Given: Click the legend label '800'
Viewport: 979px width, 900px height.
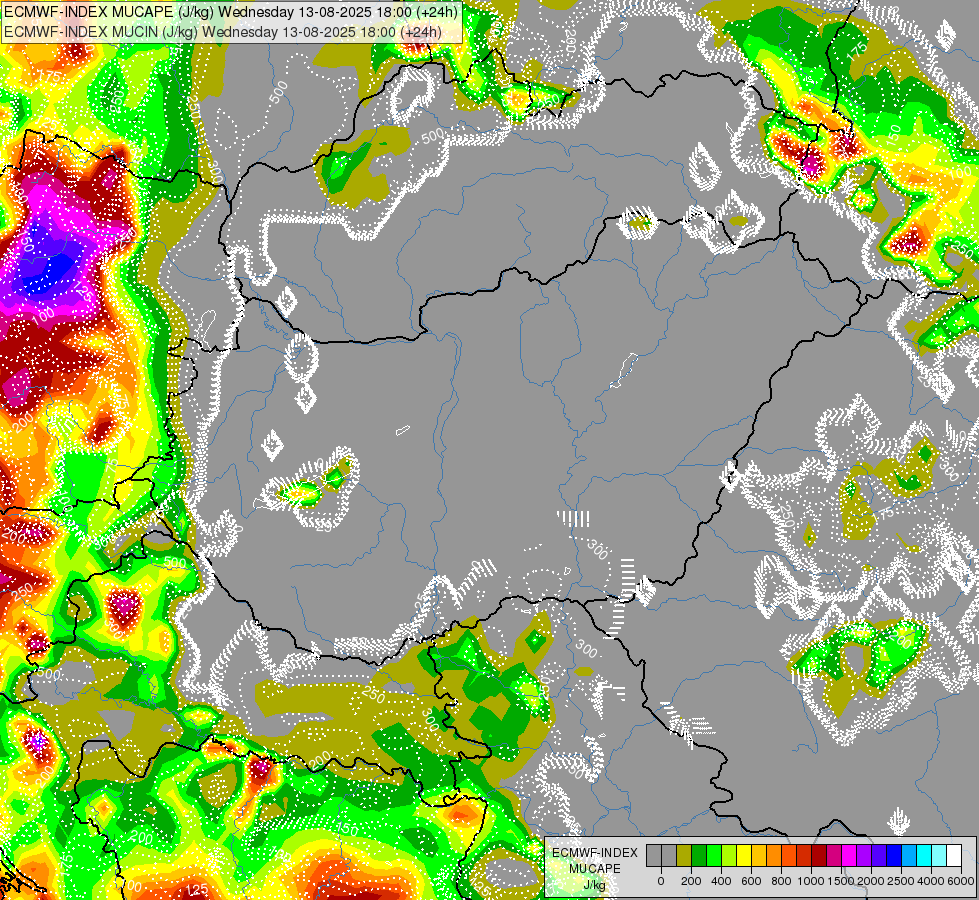Looking at the screenshot, I should pos(781,881).
